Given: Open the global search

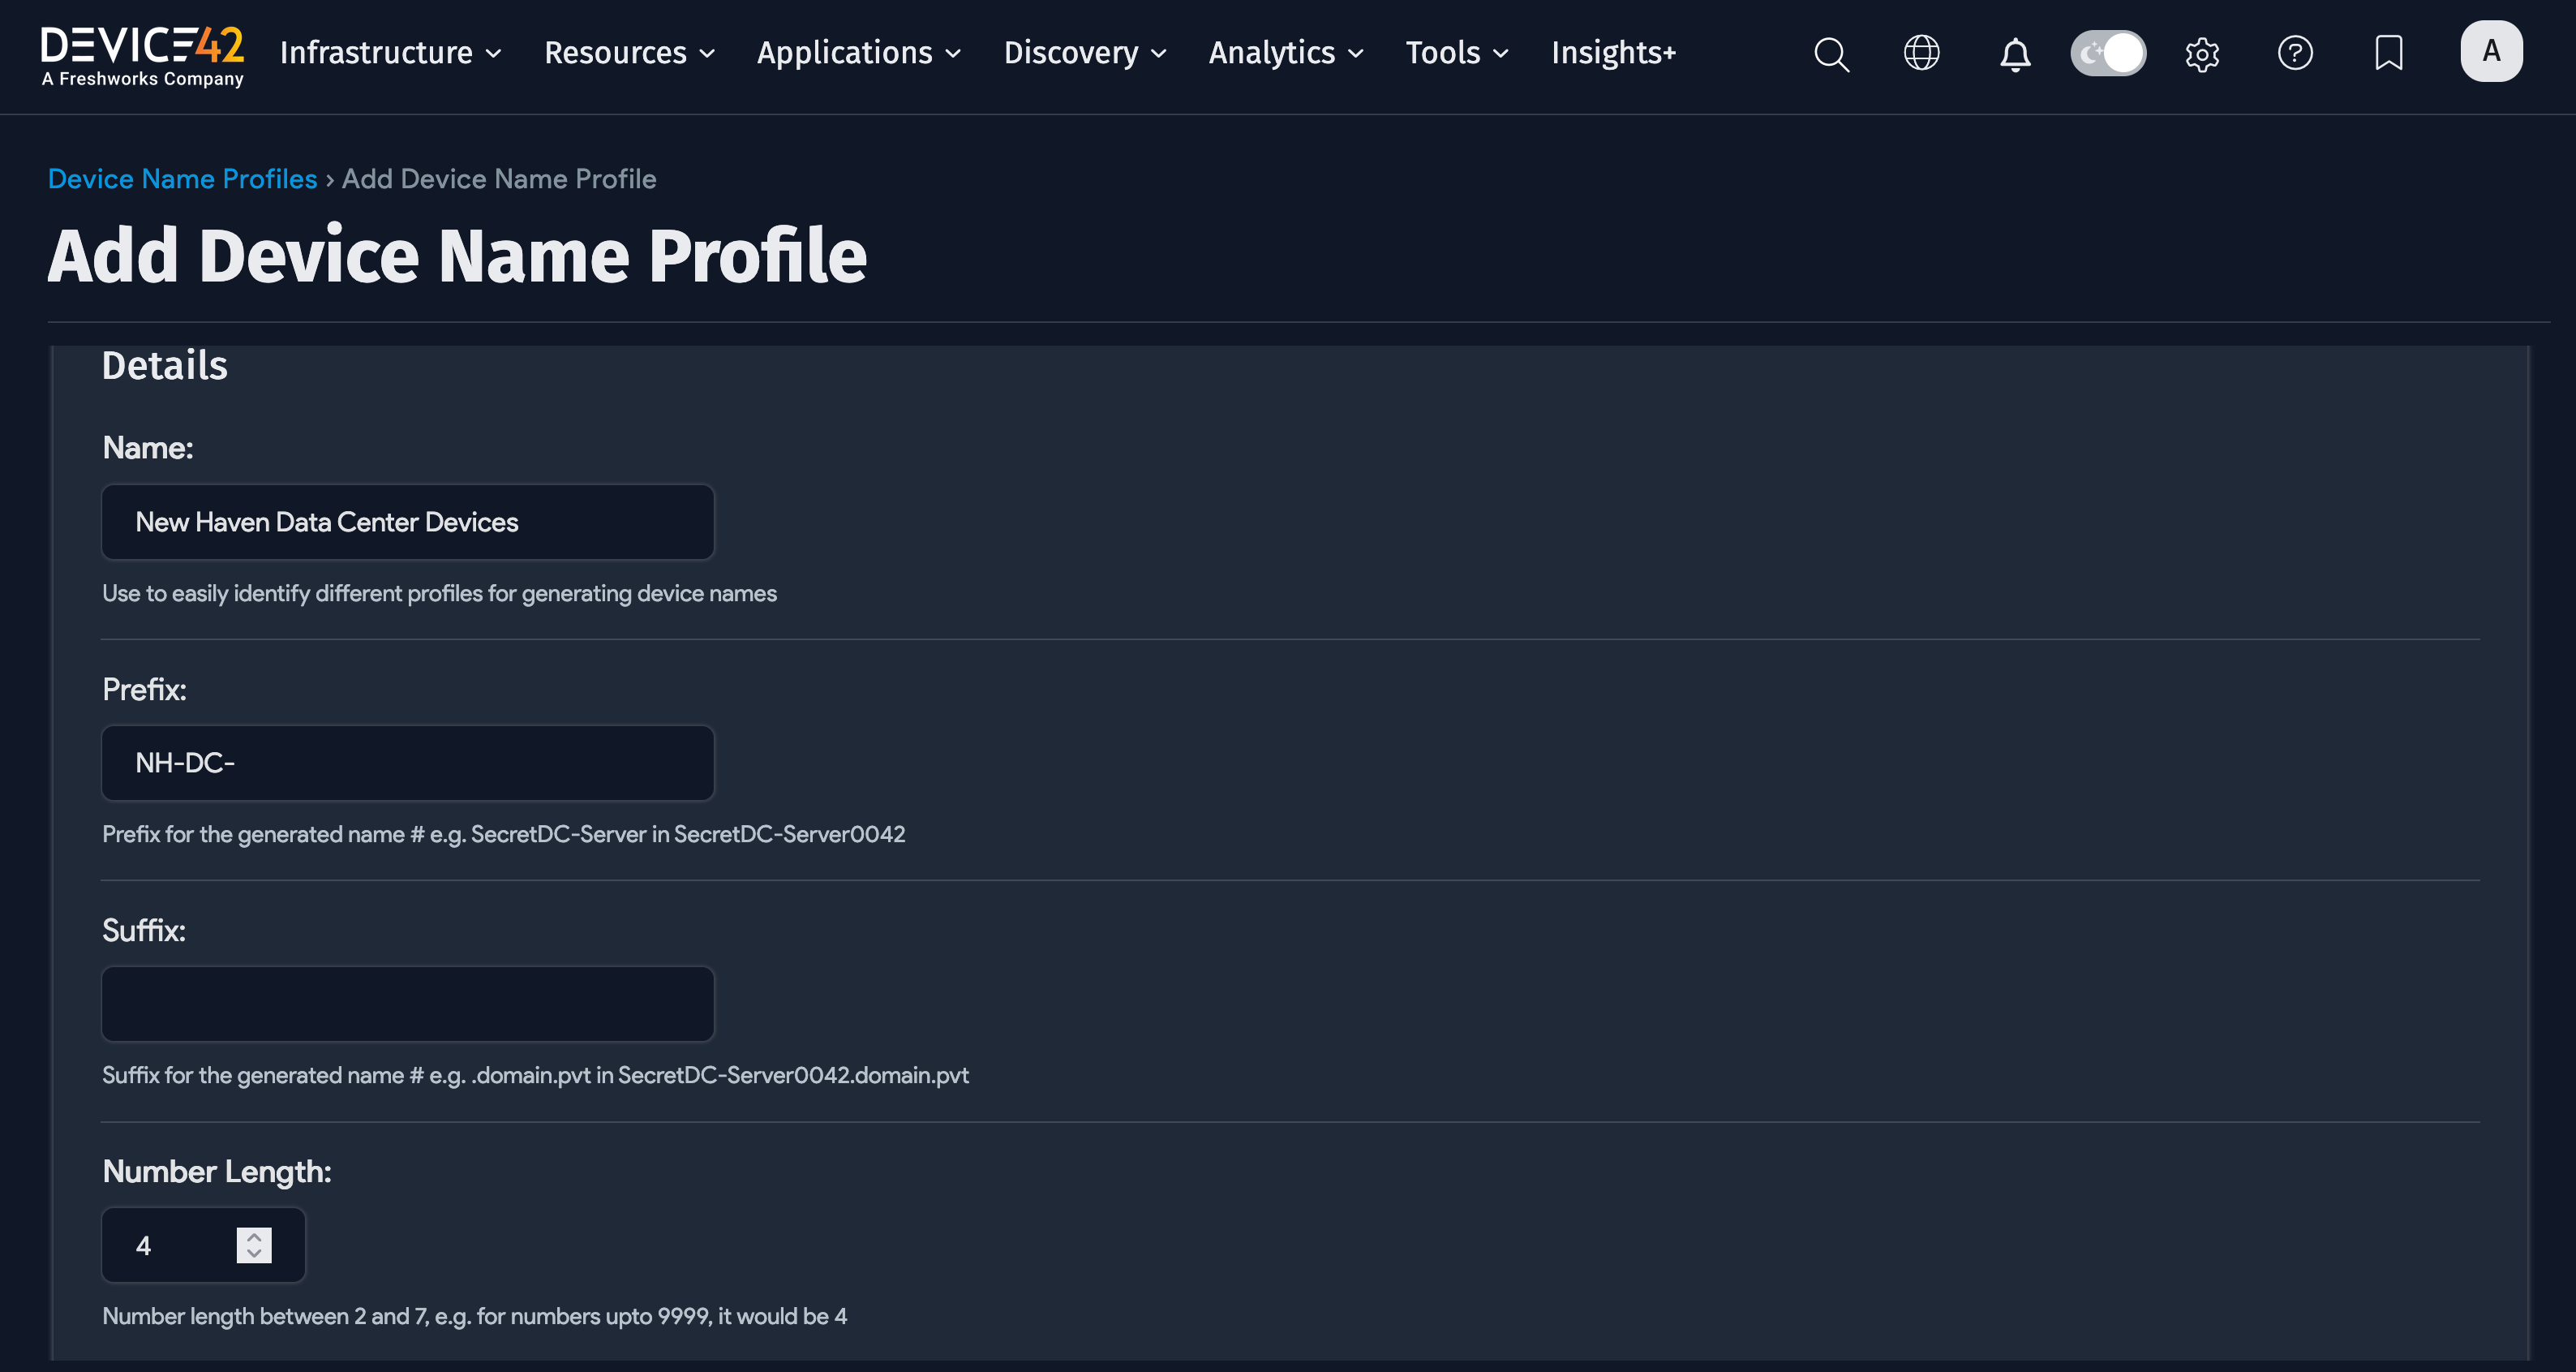Looking at the screenshot, I should [1831, 54].
